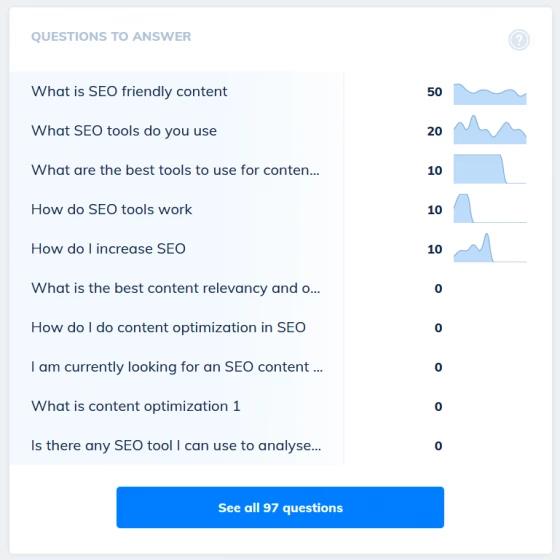Viewport: 560px width, 560px height.
Task: Click the 'See all 97 questions' button
Action: point(280,507)
